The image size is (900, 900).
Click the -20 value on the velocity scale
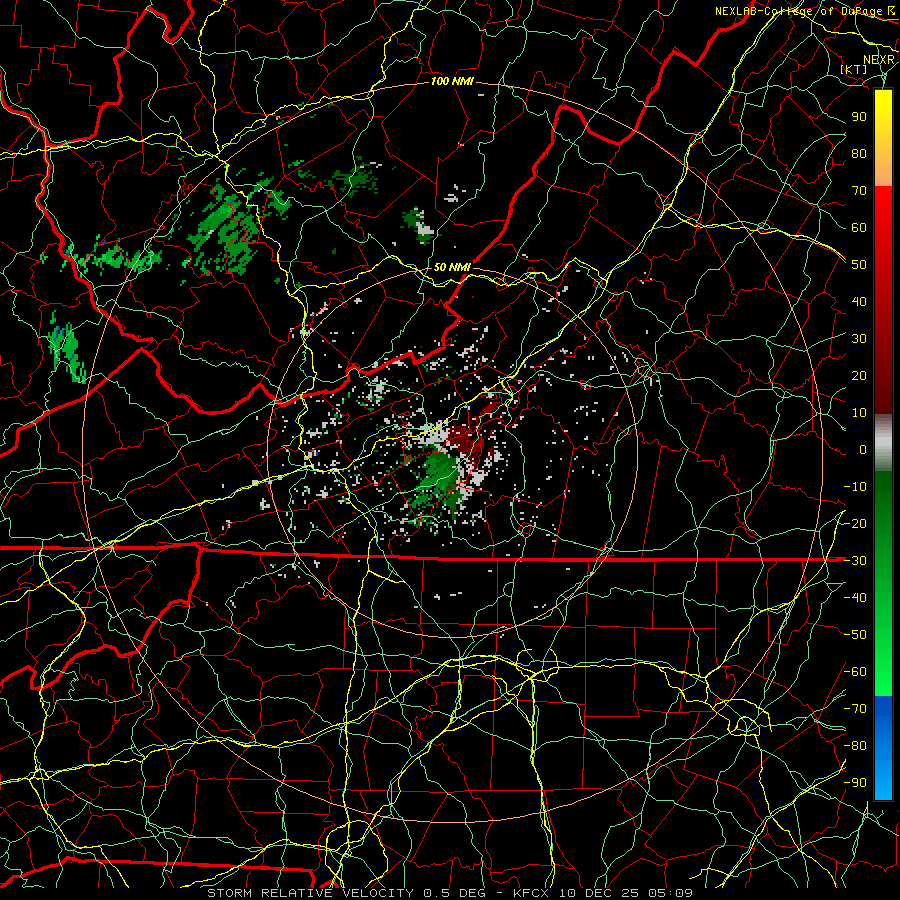click(x=855, y=523)
